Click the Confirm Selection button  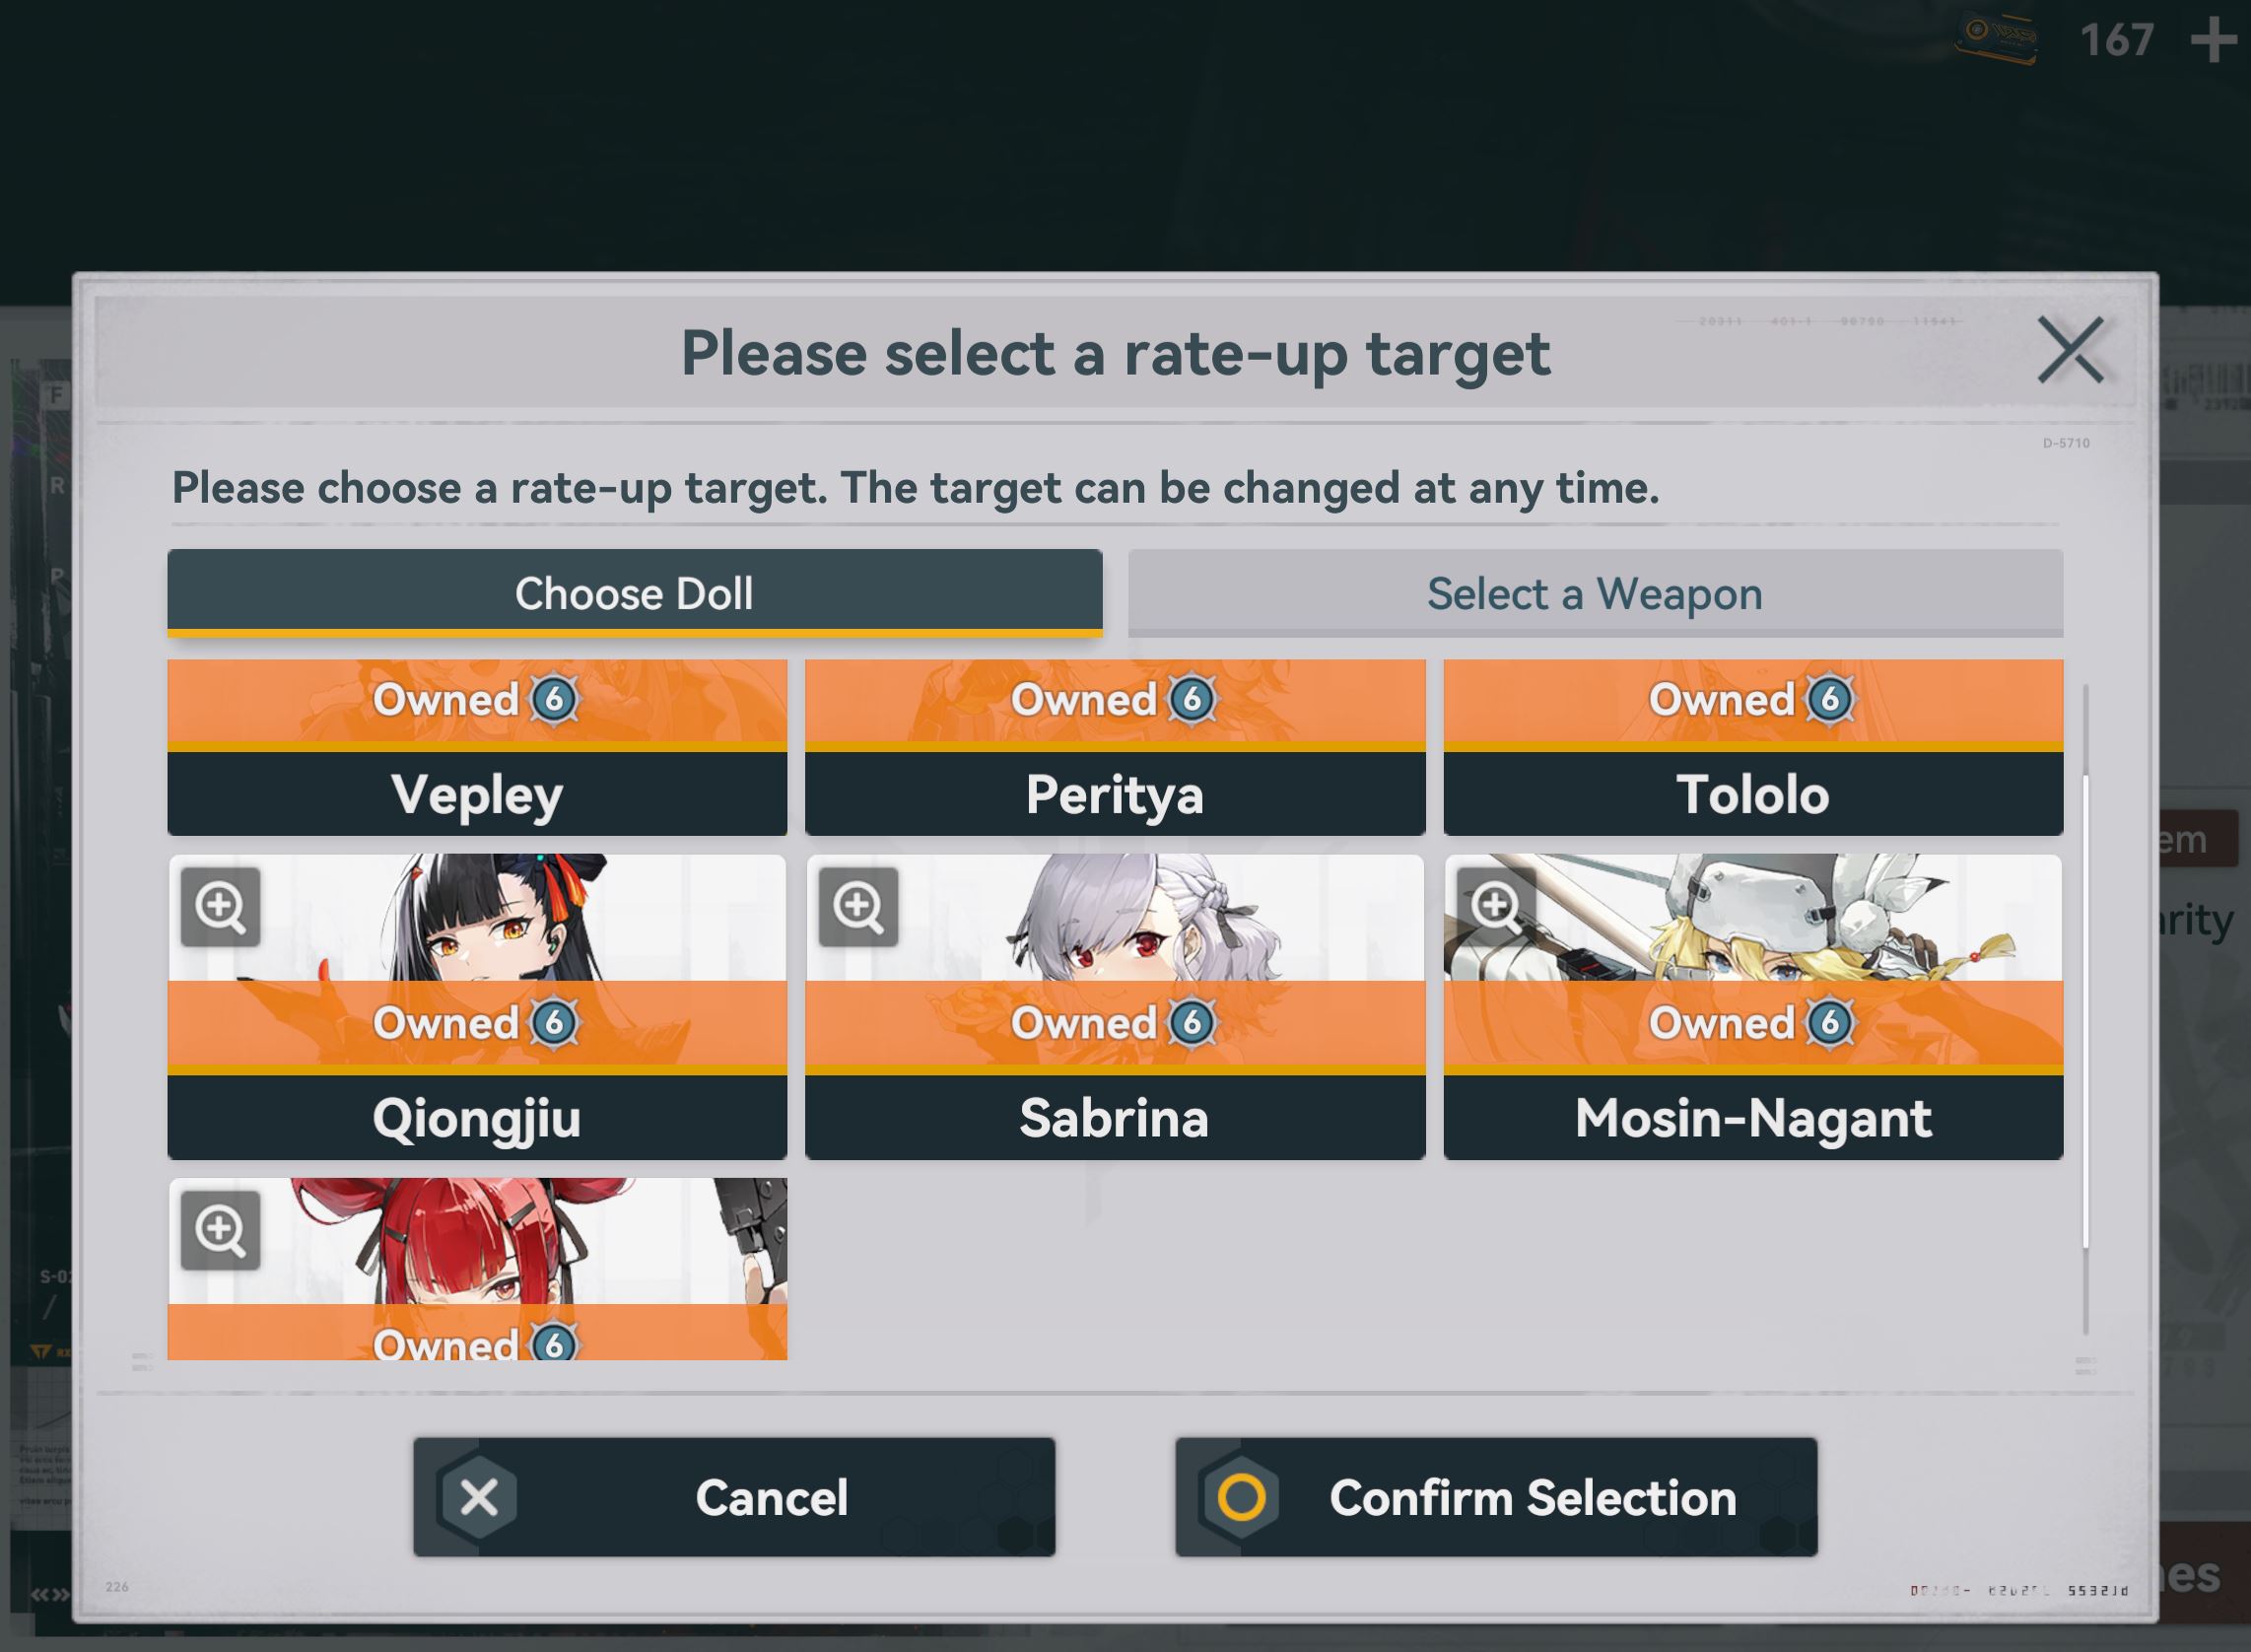pyautogui.click(x=1496, y=1497)
